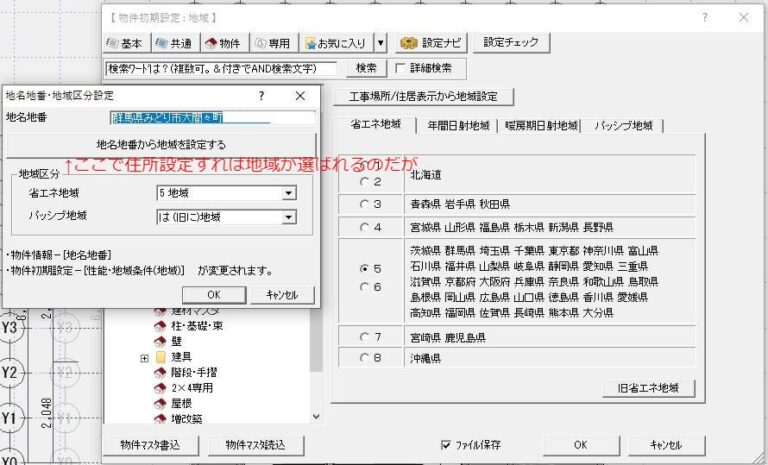Select region 4 radio button
This screenshot has height=465, width=768.
pos(364,227)
